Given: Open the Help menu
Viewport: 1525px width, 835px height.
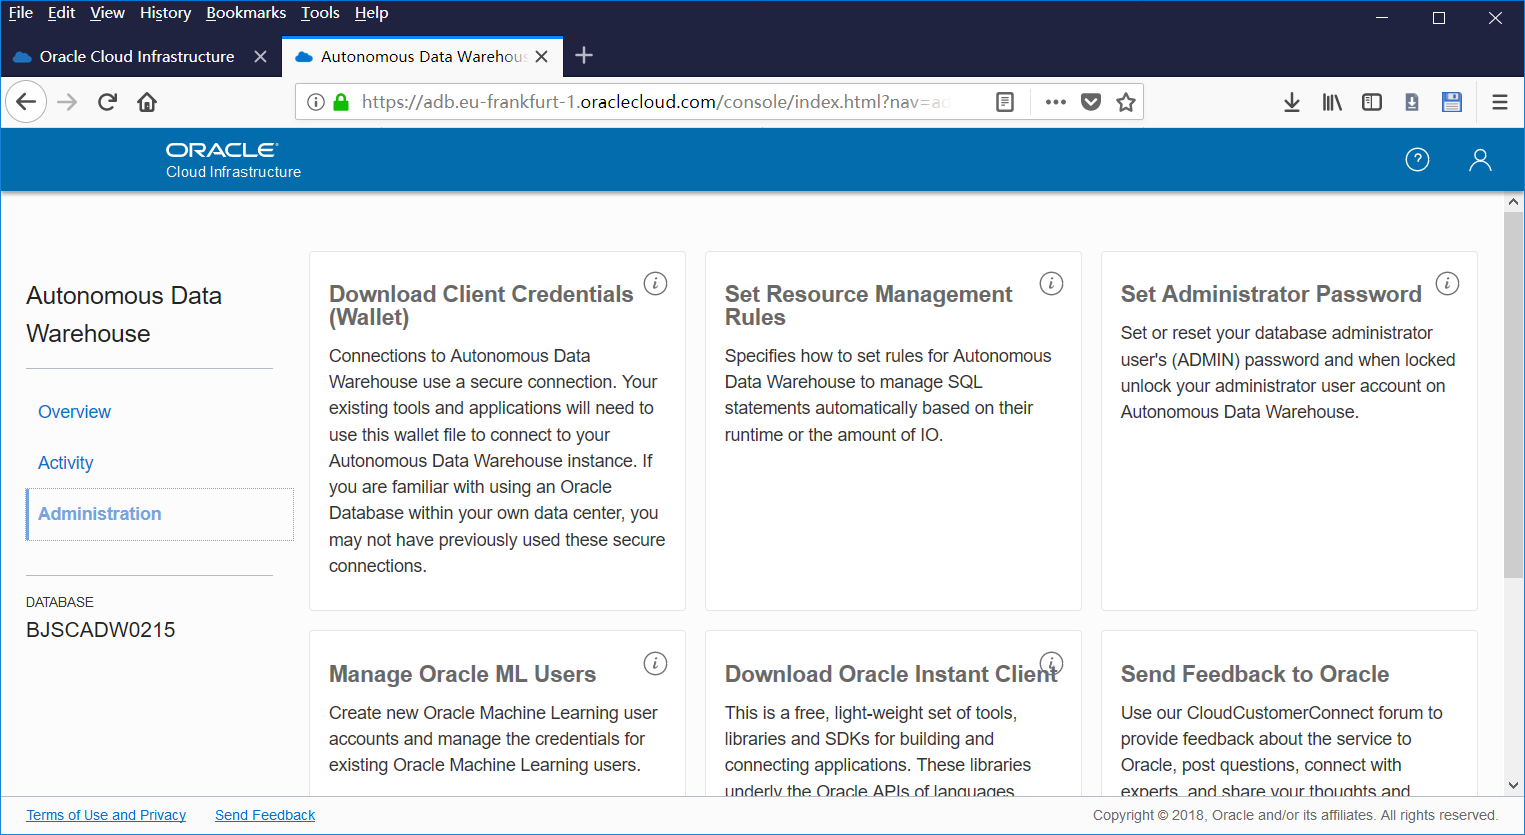Looking at the screenshot, I should coord(371,13).
